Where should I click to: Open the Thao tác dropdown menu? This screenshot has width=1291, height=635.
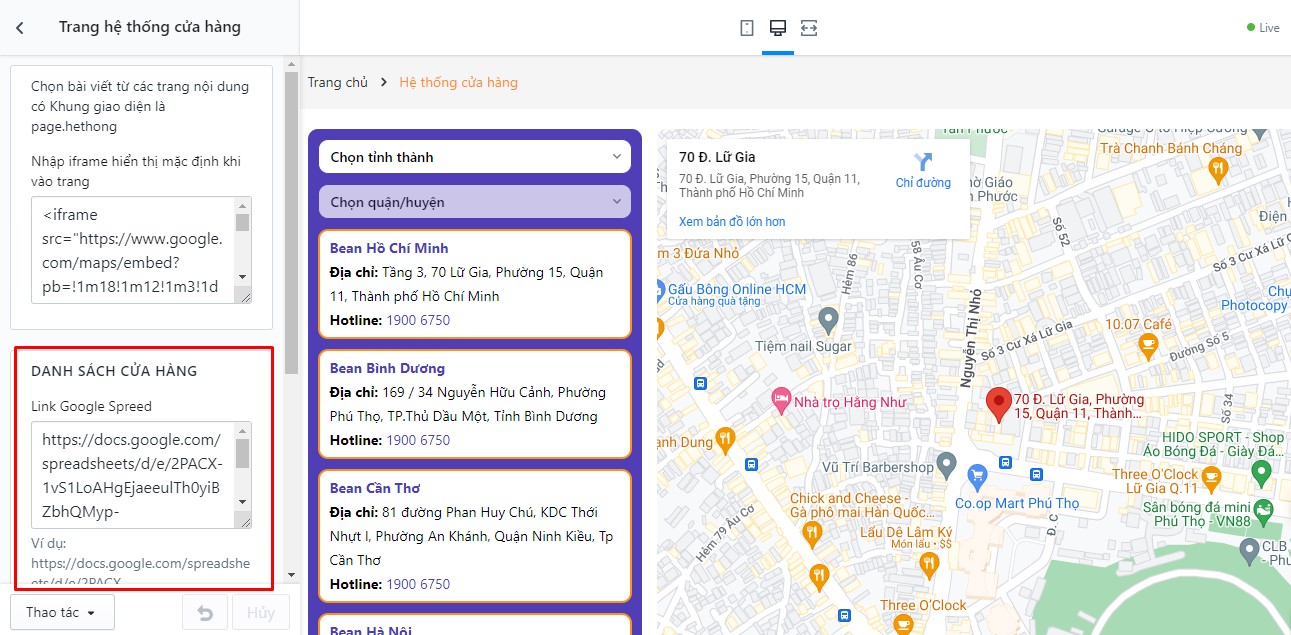pos(62,613)
